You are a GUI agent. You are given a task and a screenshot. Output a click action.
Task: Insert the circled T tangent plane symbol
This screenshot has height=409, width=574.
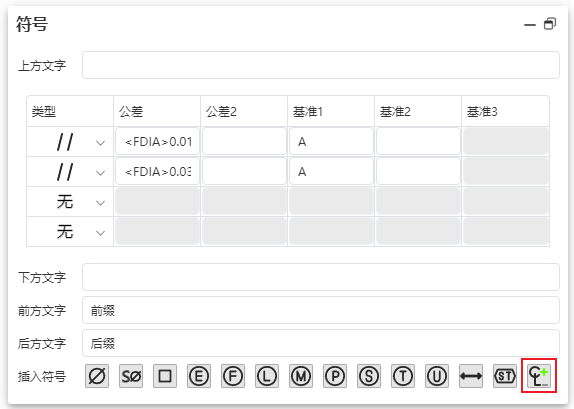click(x=403, y=376)
